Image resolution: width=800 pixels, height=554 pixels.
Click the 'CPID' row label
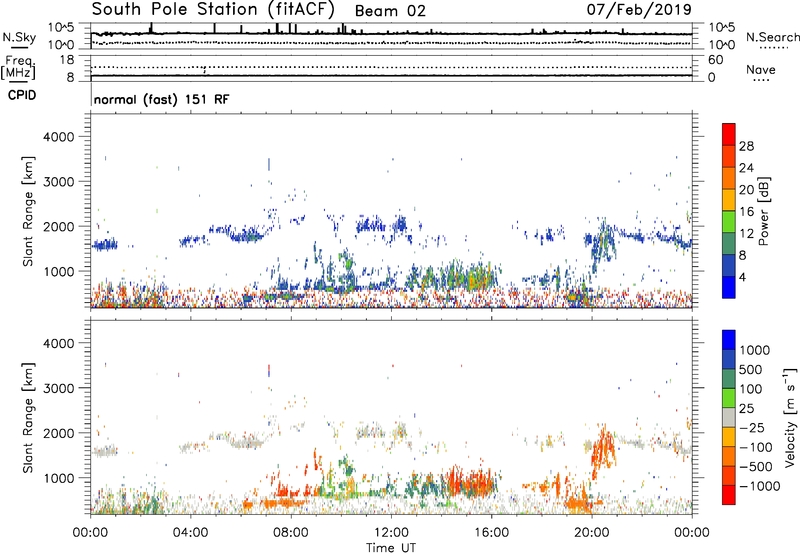[22, 95]
